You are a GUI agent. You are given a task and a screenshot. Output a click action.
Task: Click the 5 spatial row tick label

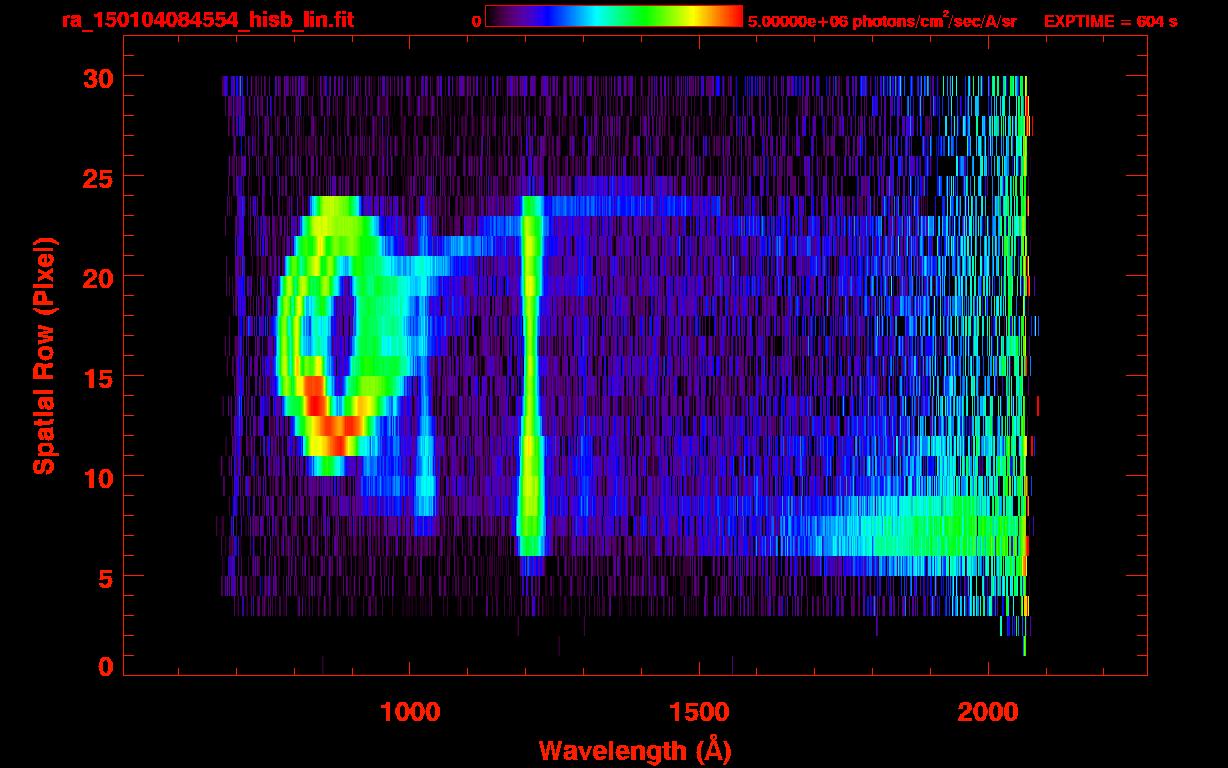tap(105, 577)
